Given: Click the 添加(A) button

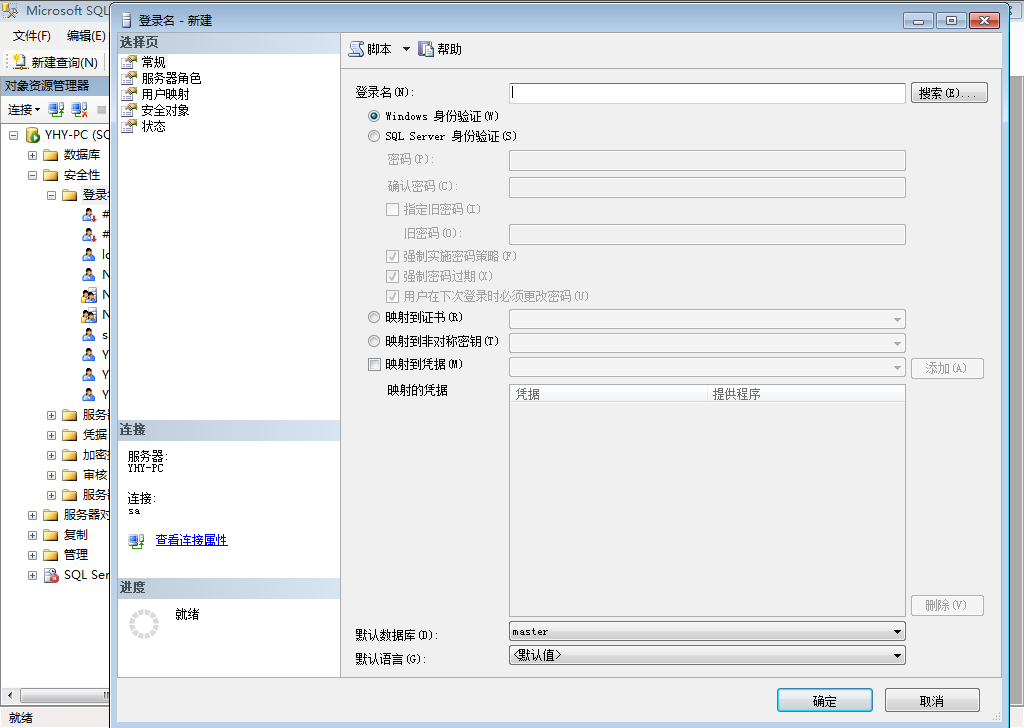Looking at the screenshot, I should point(947,368).
